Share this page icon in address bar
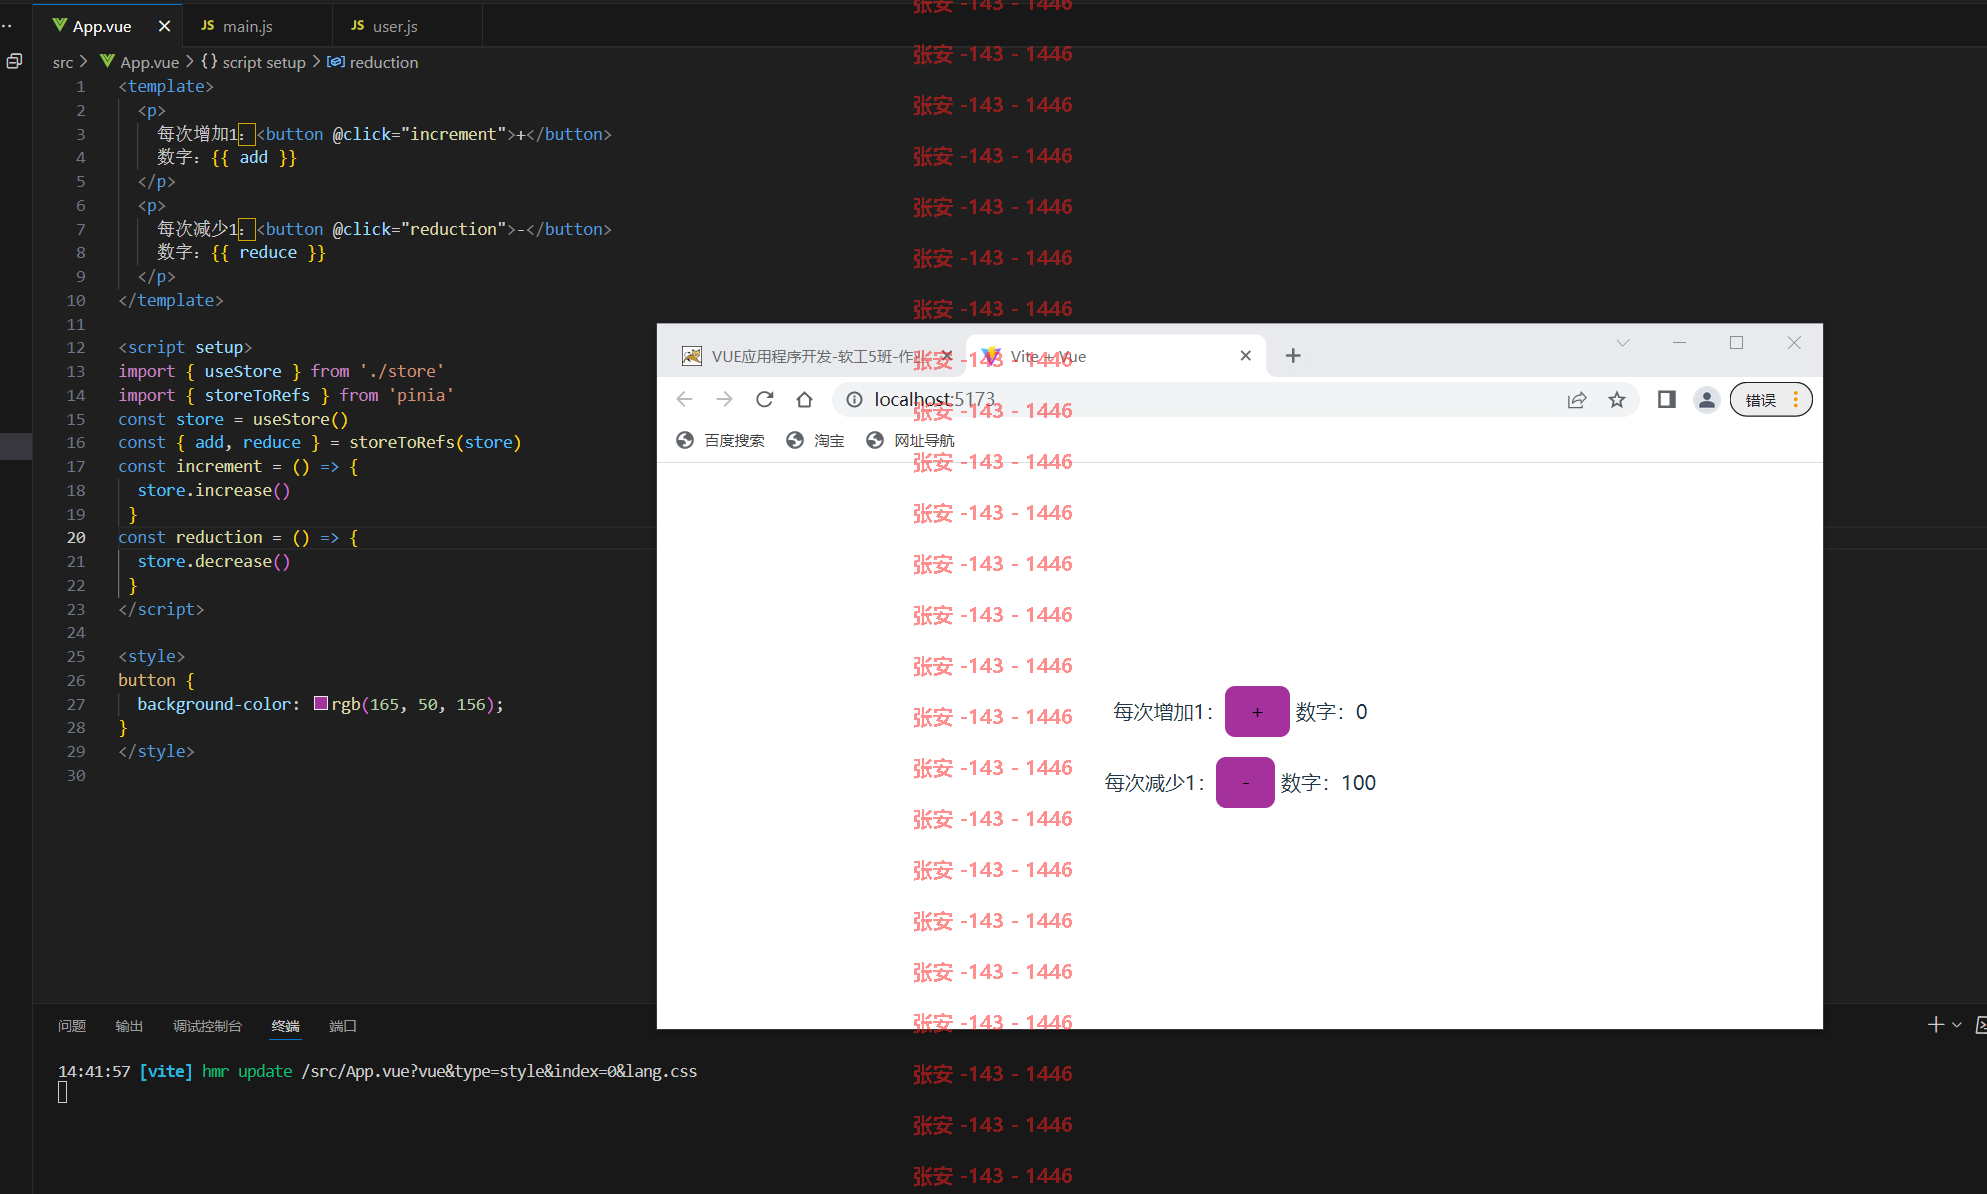The height and width of the screenshot is (1194, 1987). [x=1577, y=400]
